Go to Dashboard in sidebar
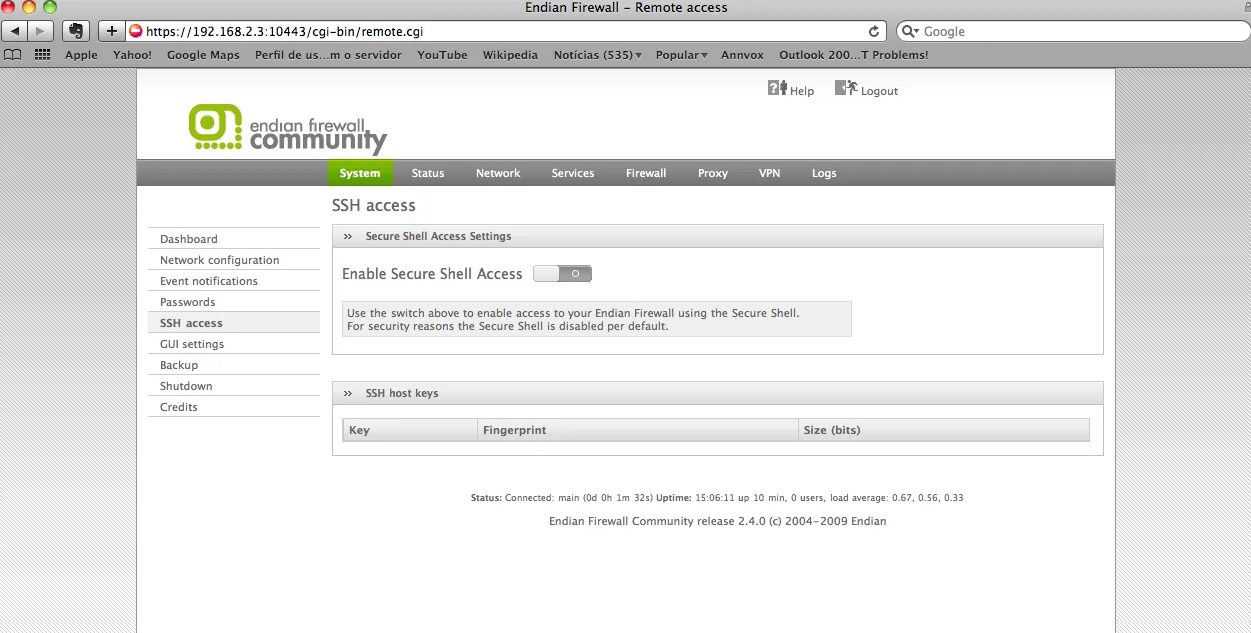 (x=234, y=239)
